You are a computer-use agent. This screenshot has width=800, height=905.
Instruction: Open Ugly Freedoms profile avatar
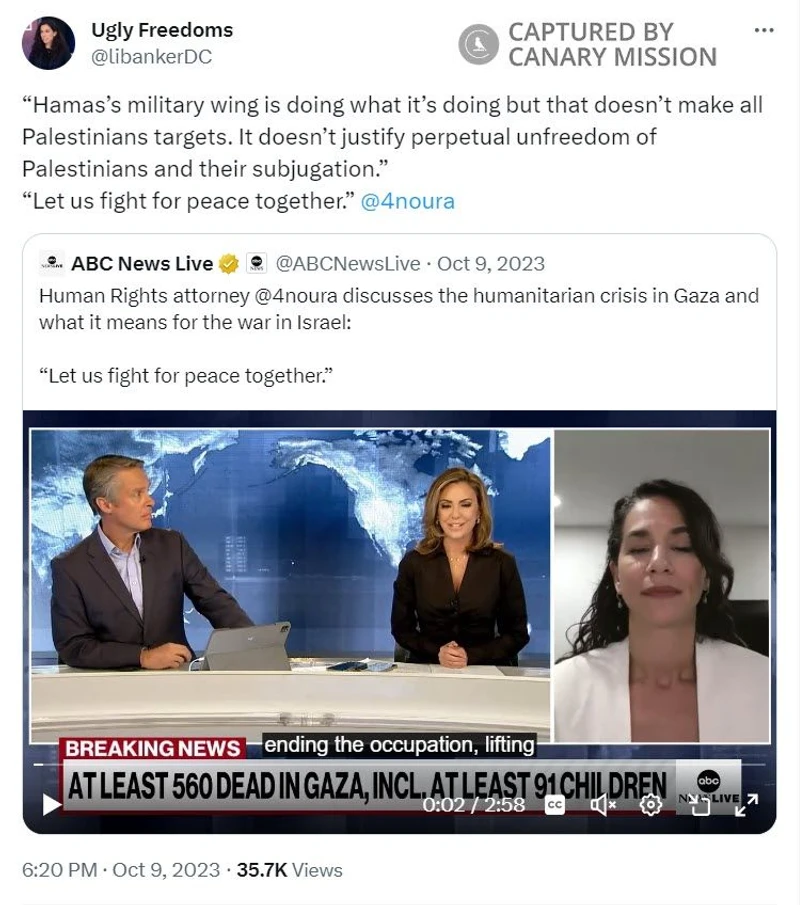click(x=48, y=43)
